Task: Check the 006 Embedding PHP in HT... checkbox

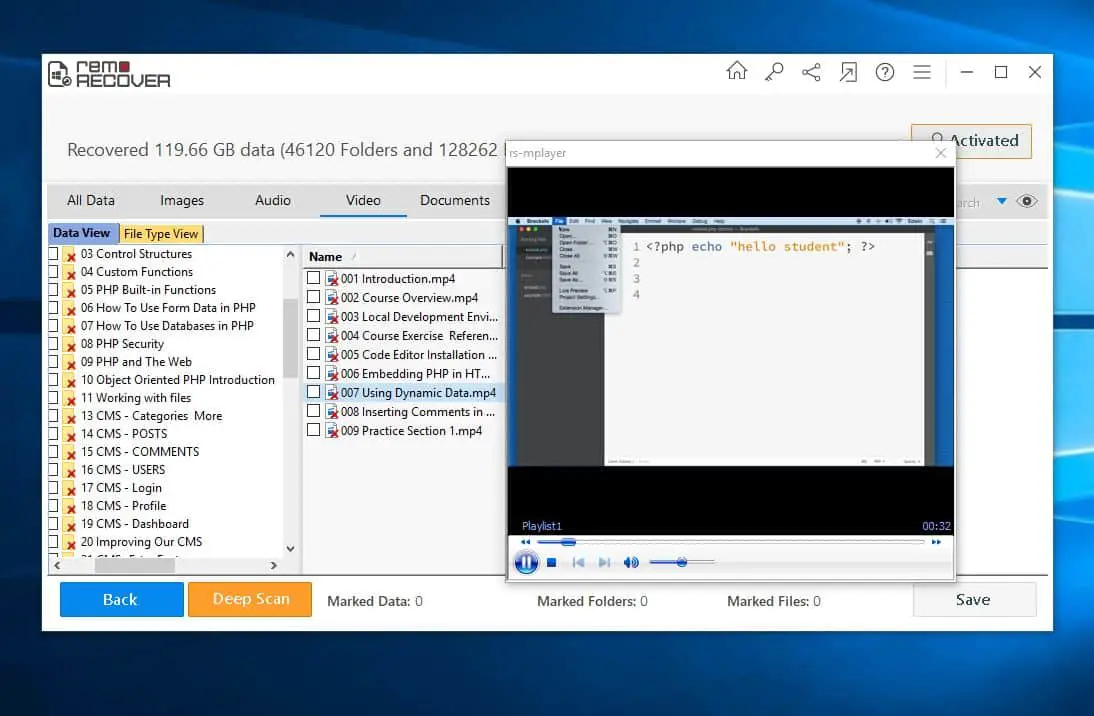Action: (314, 373)
